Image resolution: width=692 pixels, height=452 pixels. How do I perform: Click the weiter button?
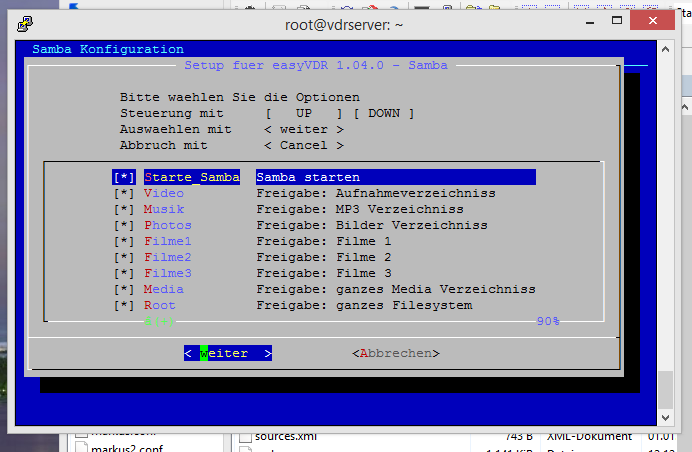(228, 353)
